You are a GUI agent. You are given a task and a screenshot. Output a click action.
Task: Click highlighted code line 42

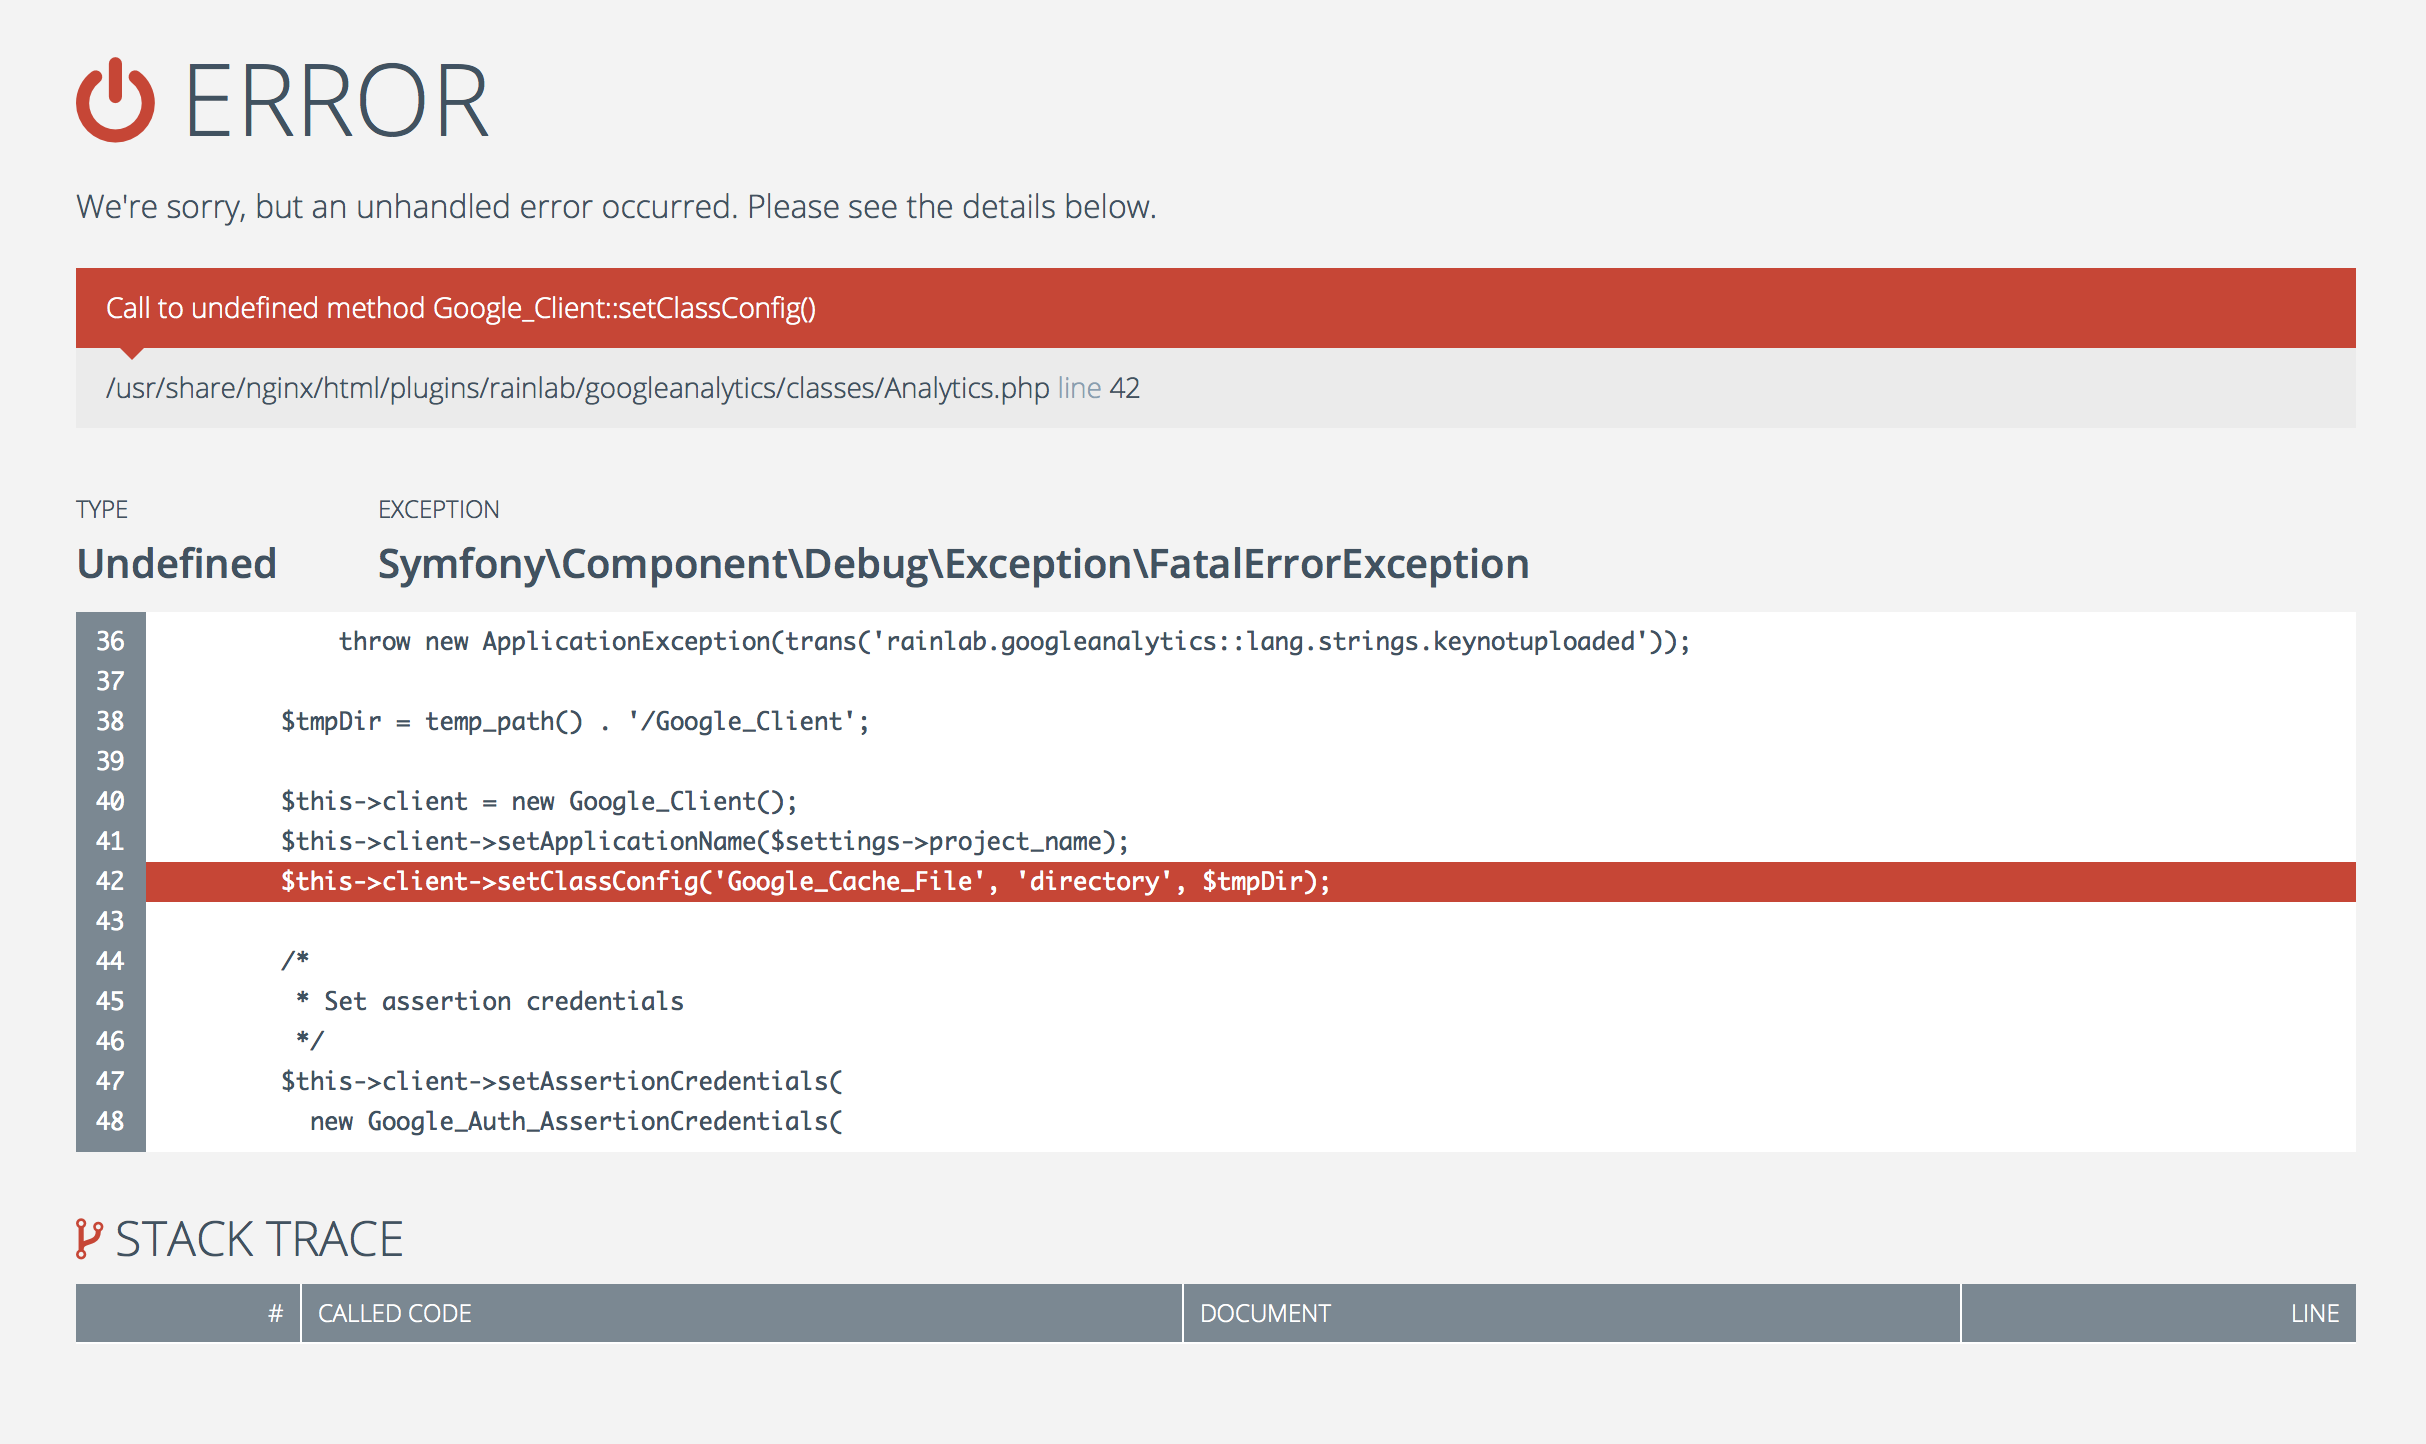(x=804, y=881)
